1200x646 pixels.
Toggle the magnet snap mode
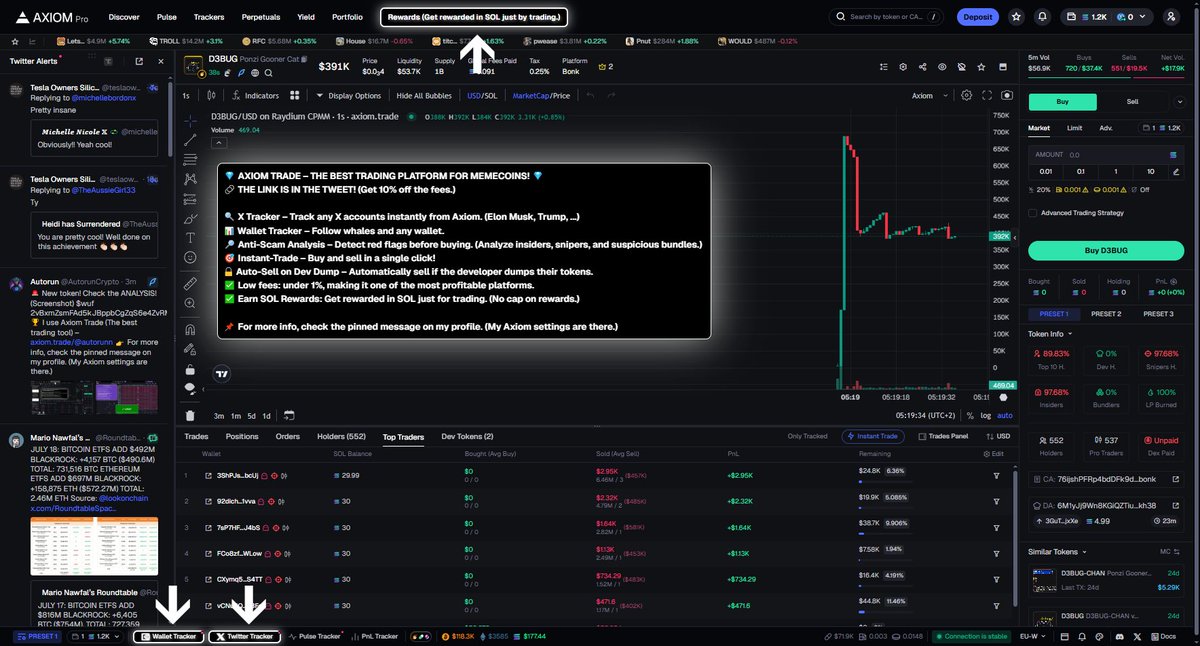coord(190,329)
